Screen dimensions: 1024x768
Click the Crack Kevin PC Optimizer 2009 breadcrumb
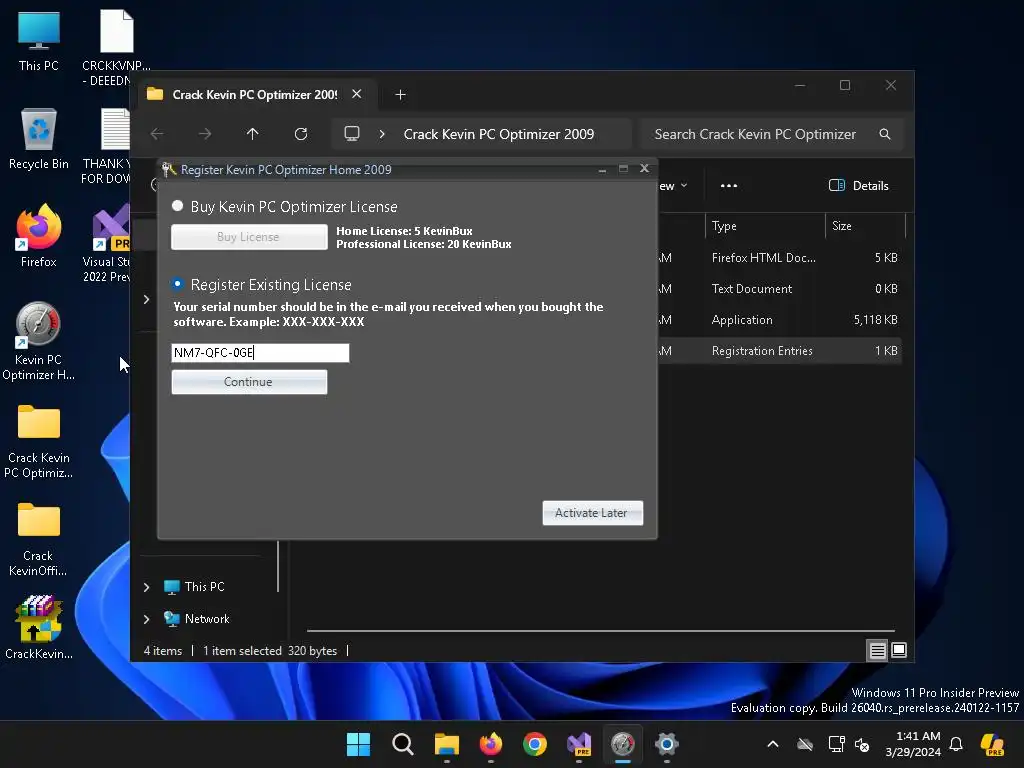499,134
